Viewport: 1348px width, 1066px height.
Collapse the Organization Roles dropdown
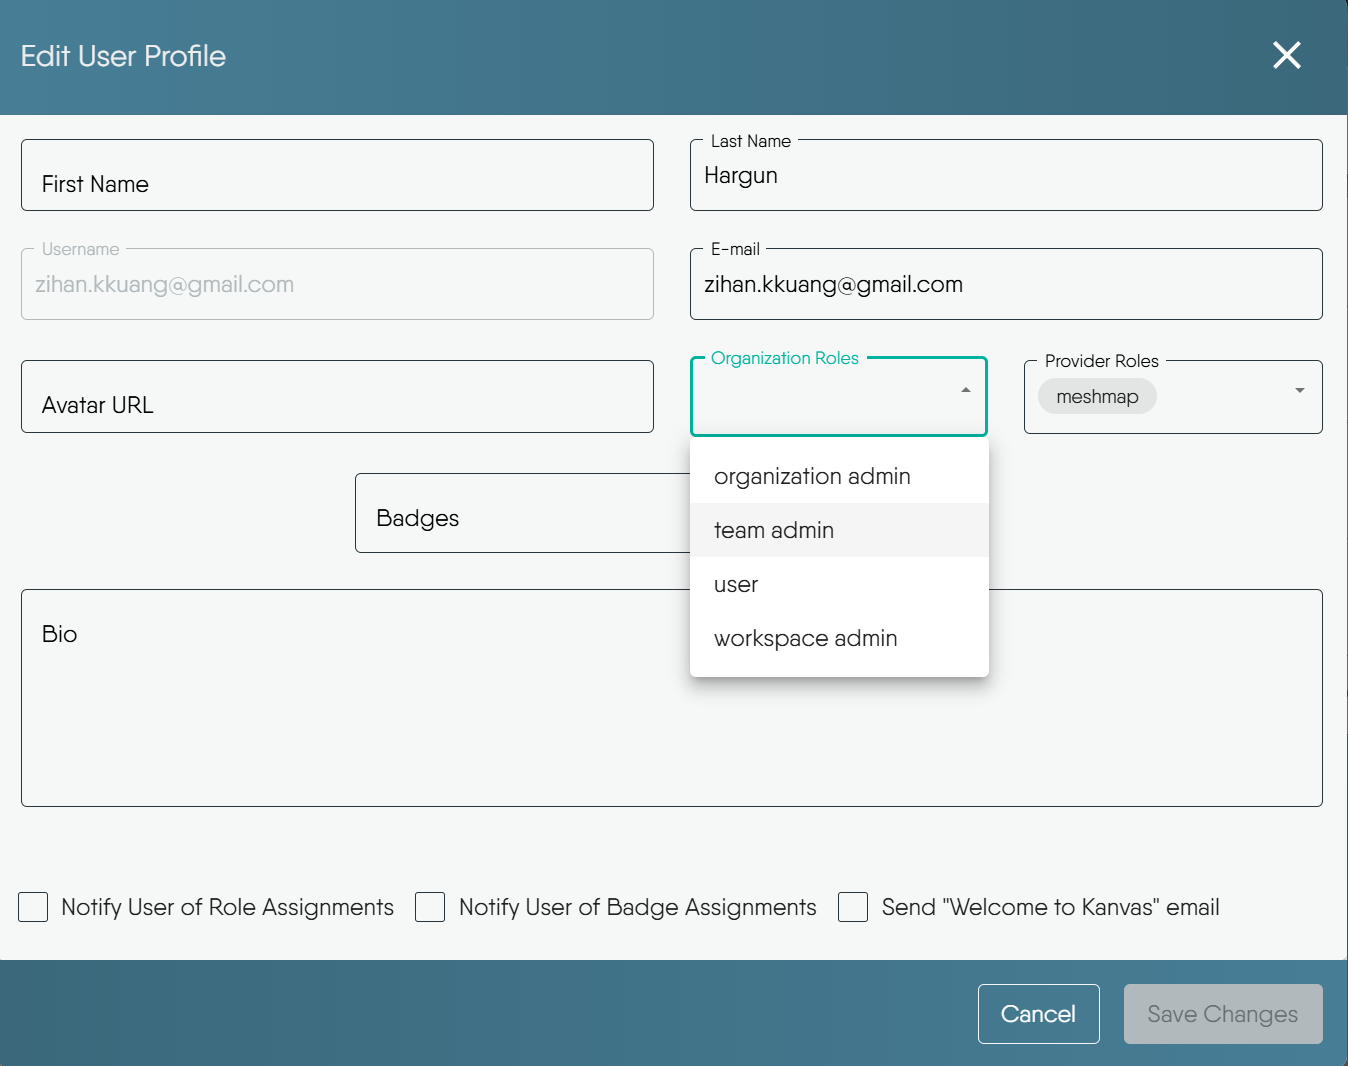click(964, 390)
